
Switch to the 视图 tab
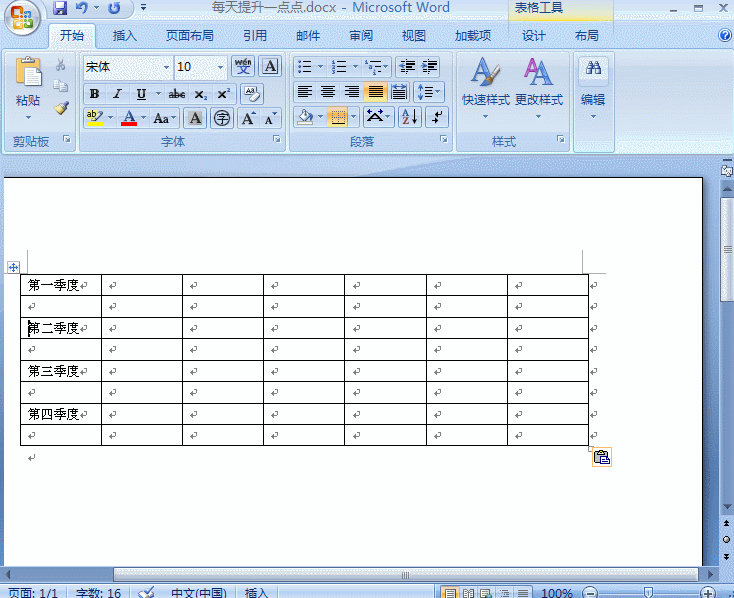[x=414, y=35]
